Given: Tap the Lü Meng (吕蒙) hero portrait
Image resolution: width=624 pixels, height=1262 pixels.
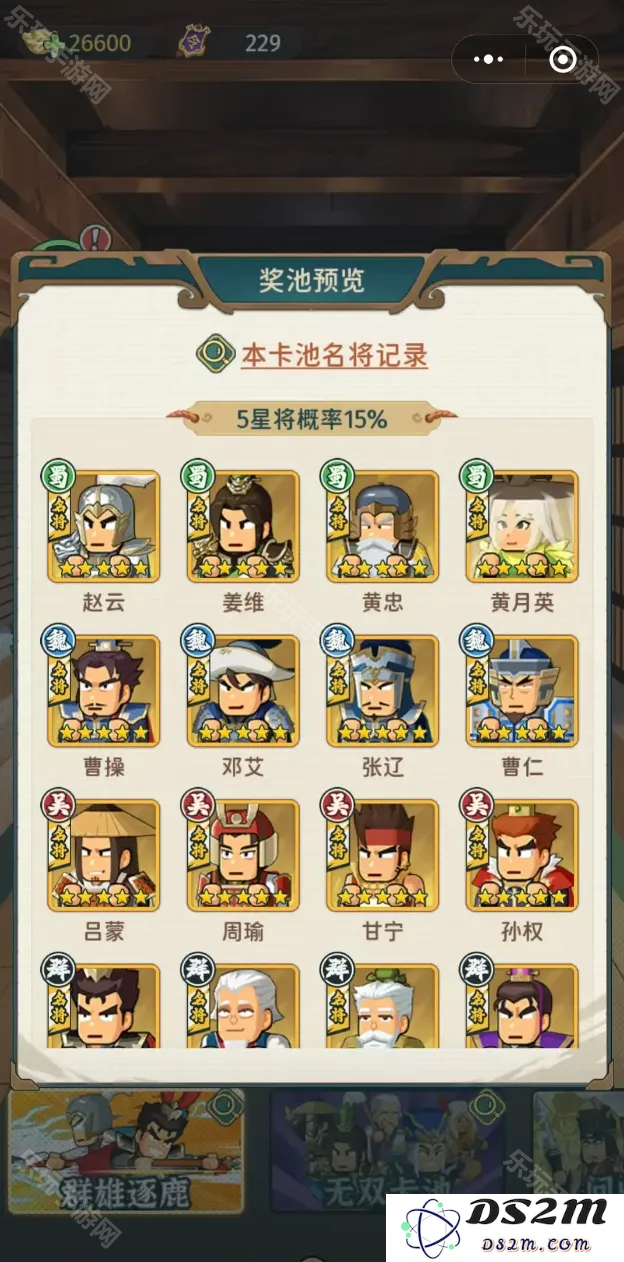Looking at the screenshot, I should point(103,855).
